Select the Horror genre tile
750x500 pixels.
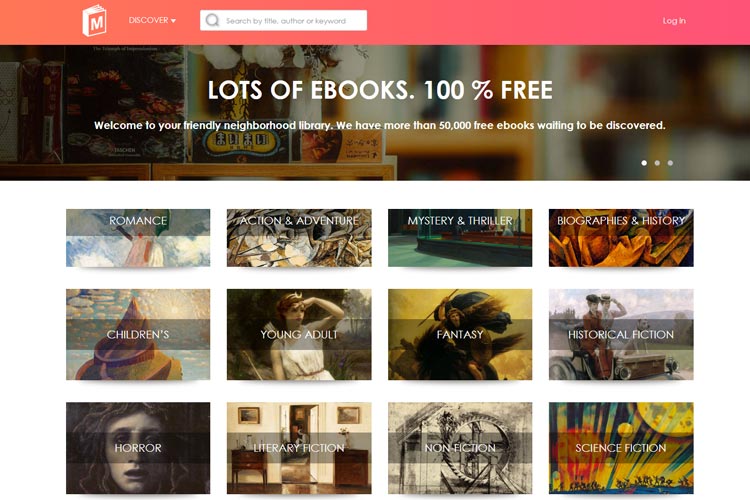pyautogui.click(x=138, y=448)
